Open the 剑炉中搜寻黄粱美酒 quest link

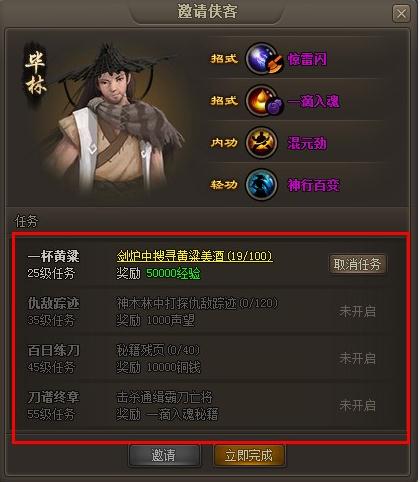(x=195, y=256)
